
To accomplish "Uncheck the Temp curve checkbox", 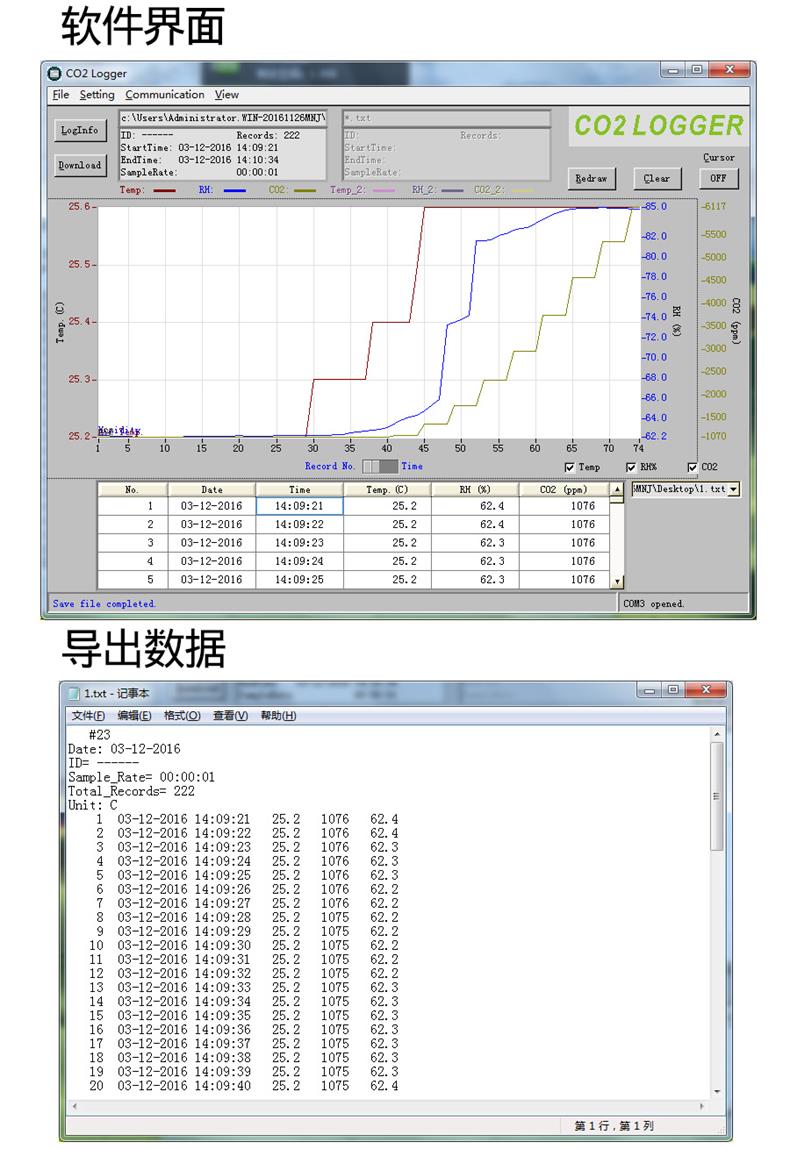I will [569, 468].
